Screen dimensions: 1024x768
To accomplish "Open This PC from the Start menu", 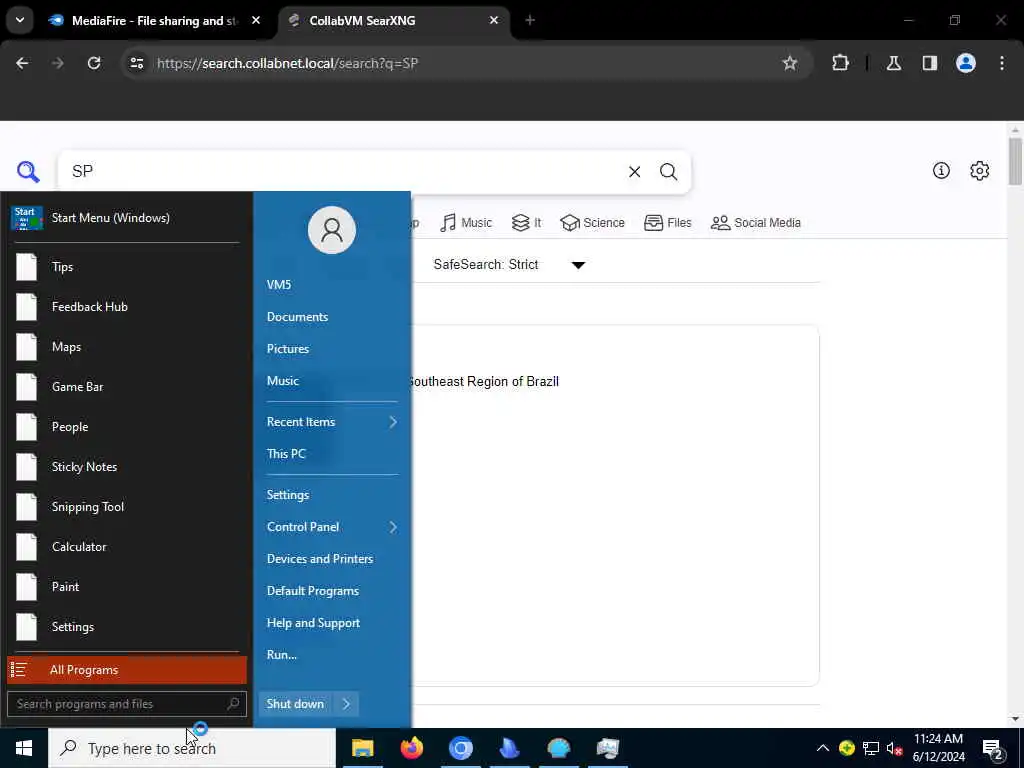I will tap(286, 454).
